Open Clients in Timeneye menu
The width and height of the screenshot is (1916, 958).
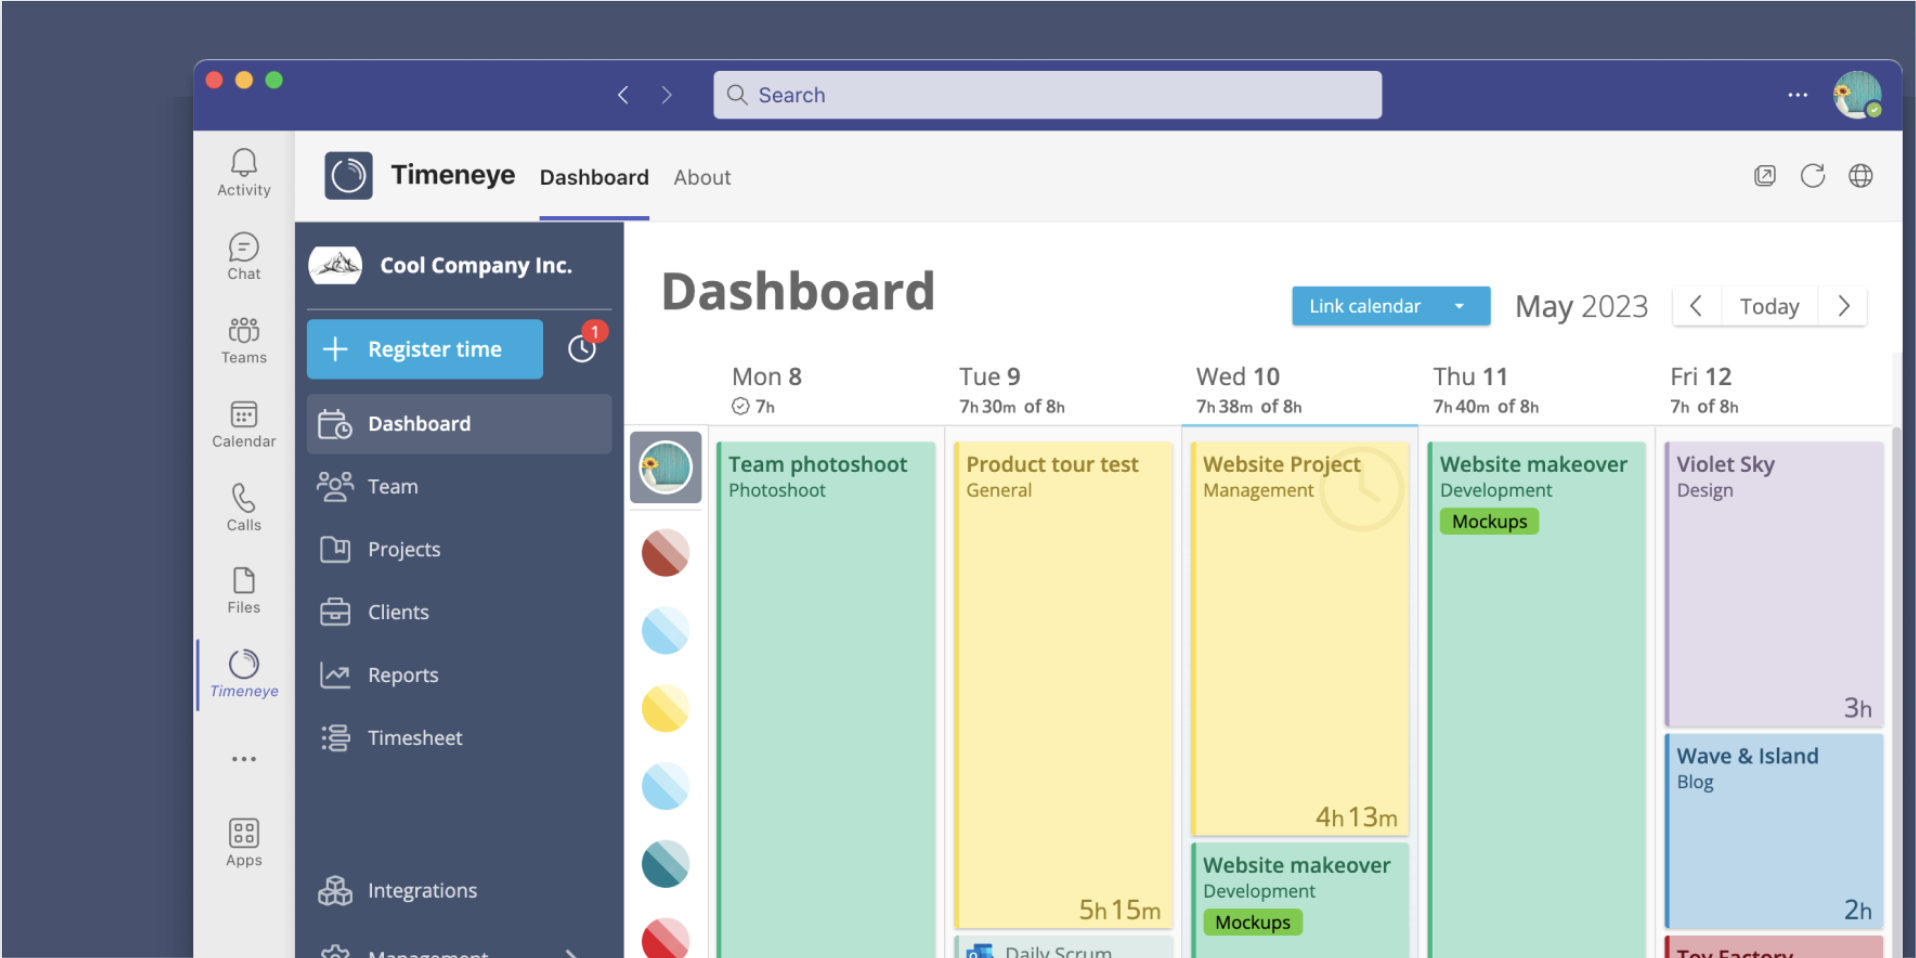[459, 612]
